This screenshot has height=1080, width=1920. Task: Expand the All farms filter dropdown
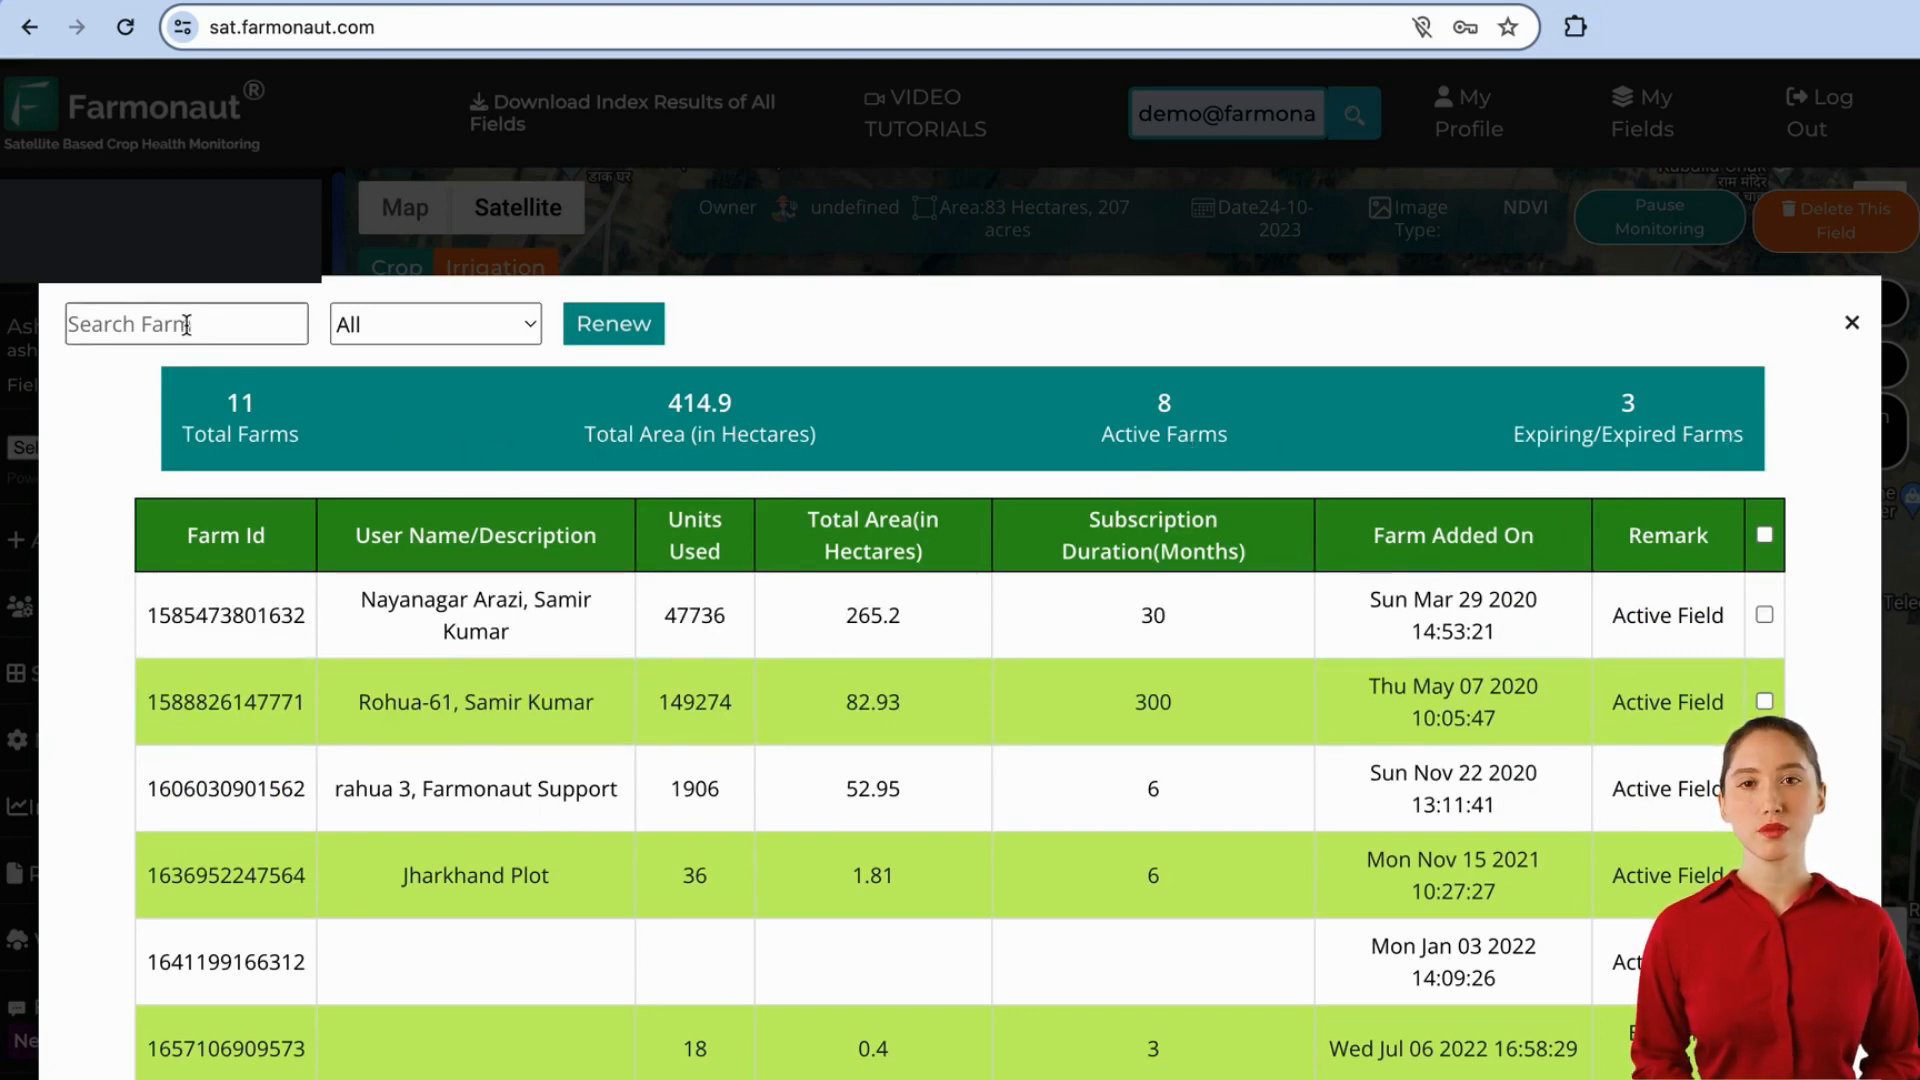click(435, 324)
